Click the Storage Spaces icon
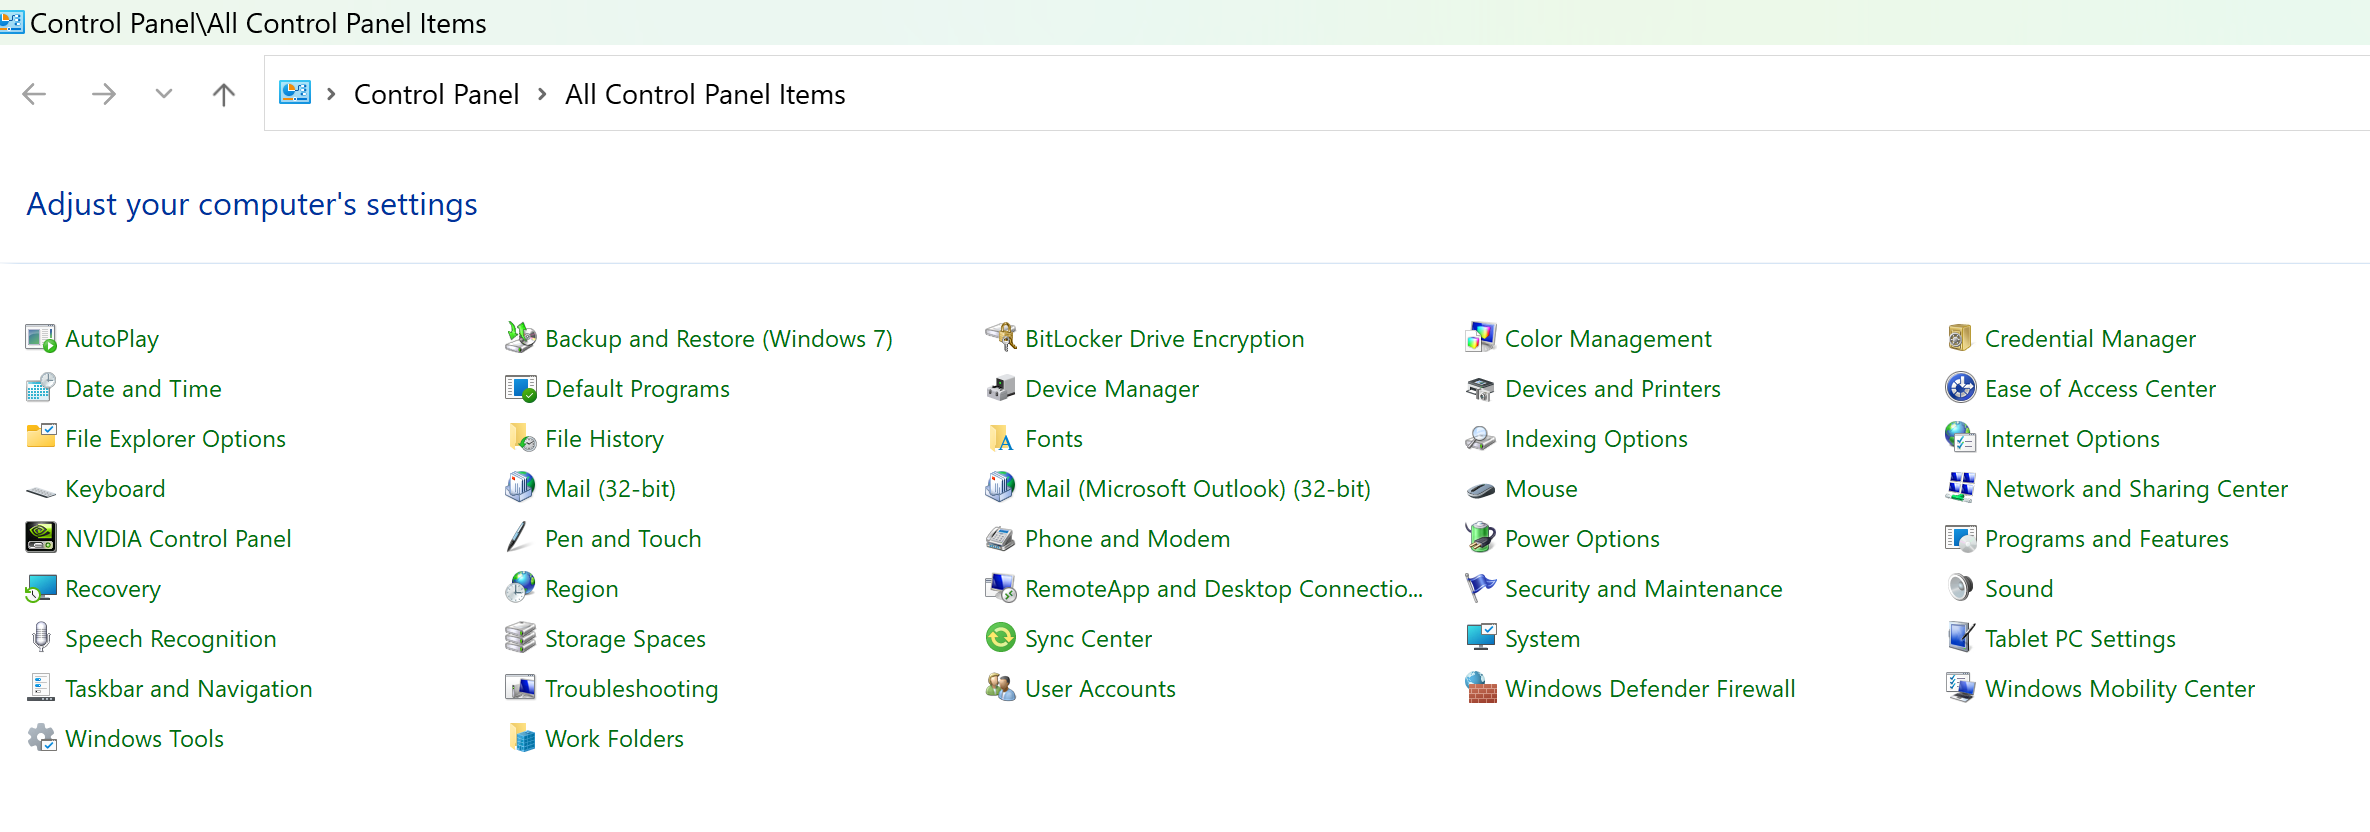This screenshot has width=2370, height=832. 521,639
